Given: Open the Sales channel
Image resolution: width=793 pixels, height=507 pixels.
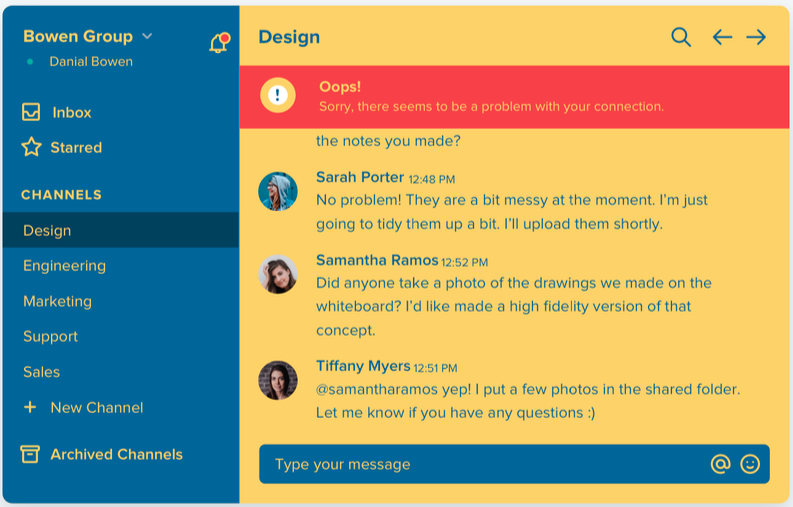Looking at the screenshot, I should pos(41,372).
